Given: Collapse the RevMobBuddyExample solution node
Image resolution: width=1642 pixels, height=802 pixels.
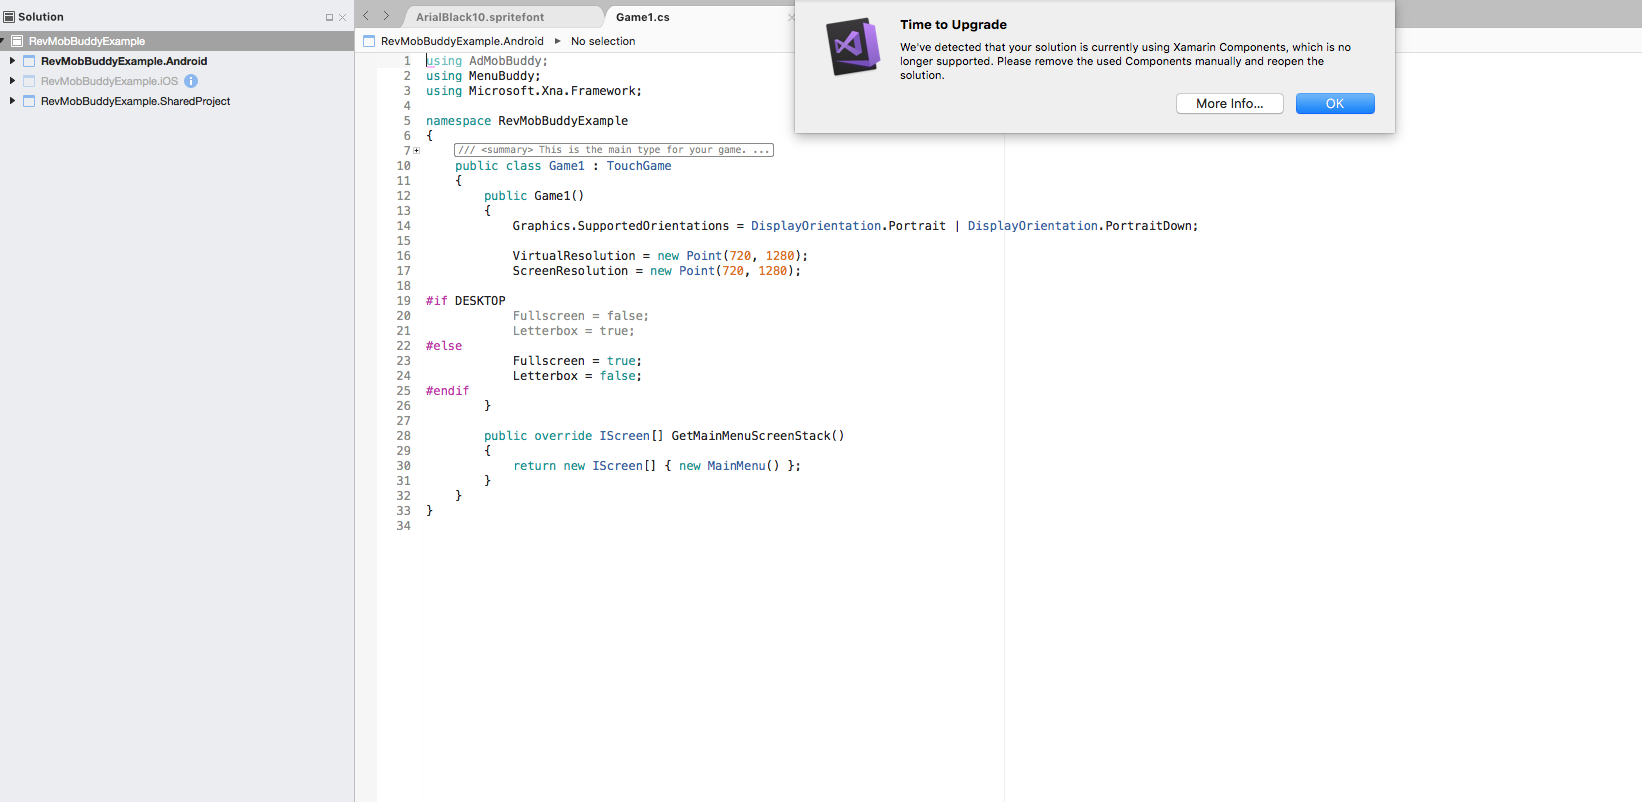Looking at the screenshot, I should coord(3,41).
